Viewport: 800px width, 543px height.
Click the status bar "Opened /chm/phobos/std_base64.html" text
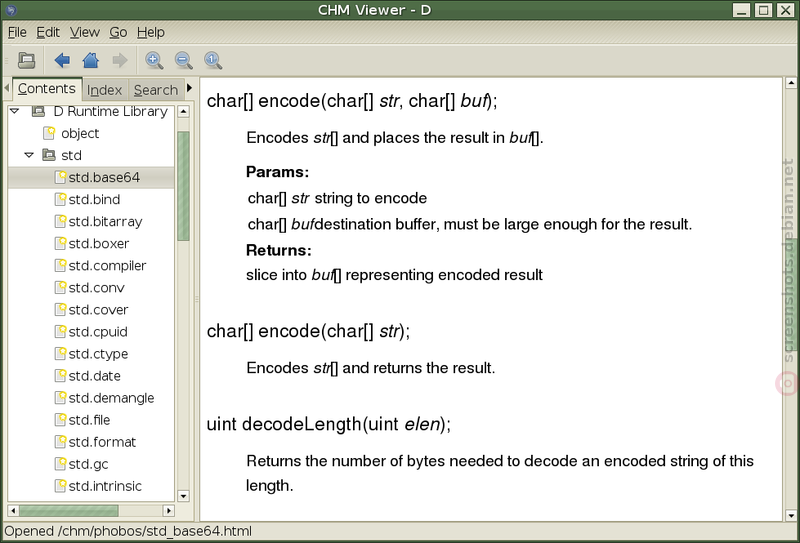pyautogui.click(x=128, y=531)
